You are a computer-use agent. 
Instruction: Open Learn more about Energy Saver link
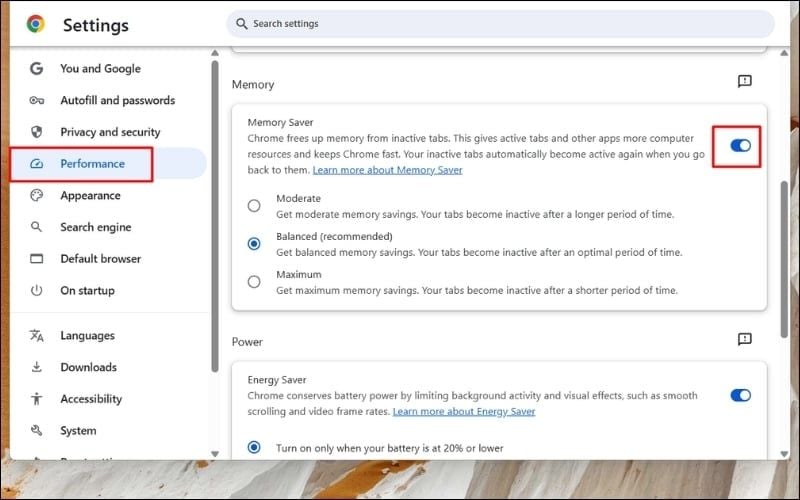point(464,411)
